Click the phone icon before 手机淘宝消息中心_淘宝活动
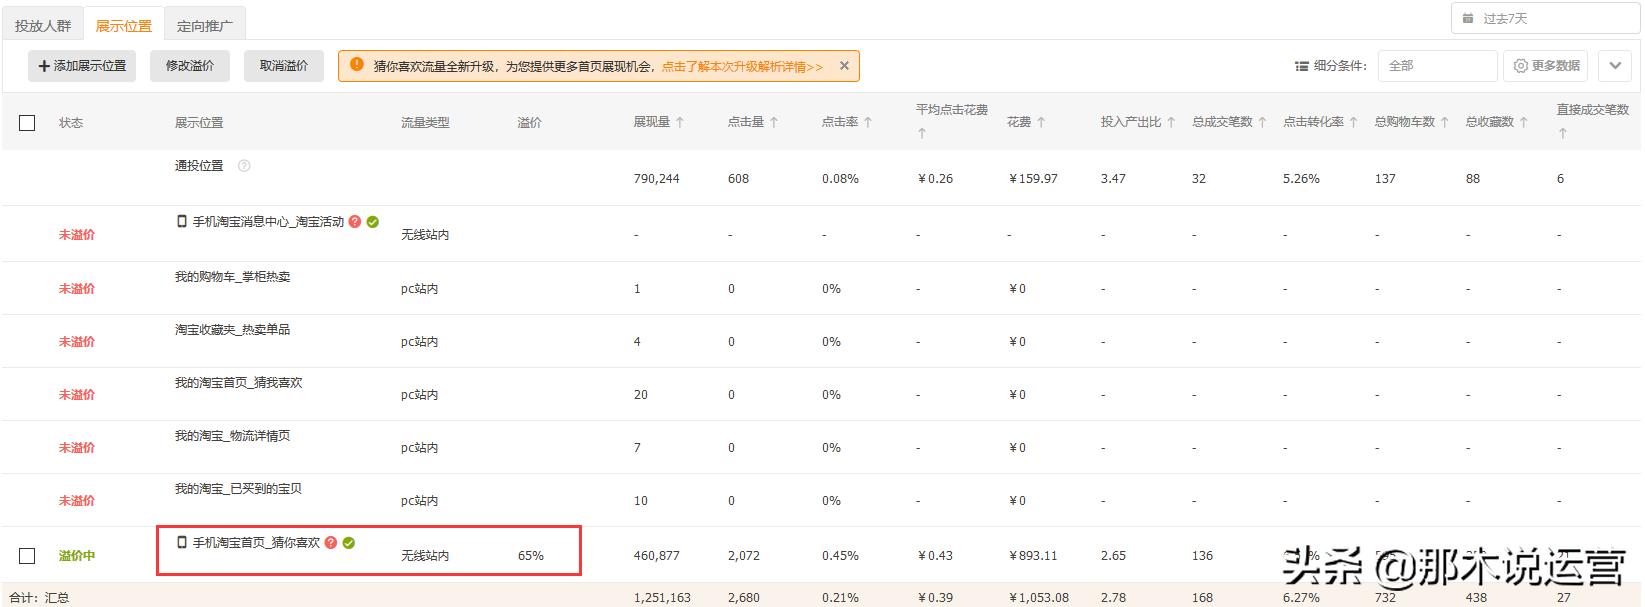 [182, 221]
